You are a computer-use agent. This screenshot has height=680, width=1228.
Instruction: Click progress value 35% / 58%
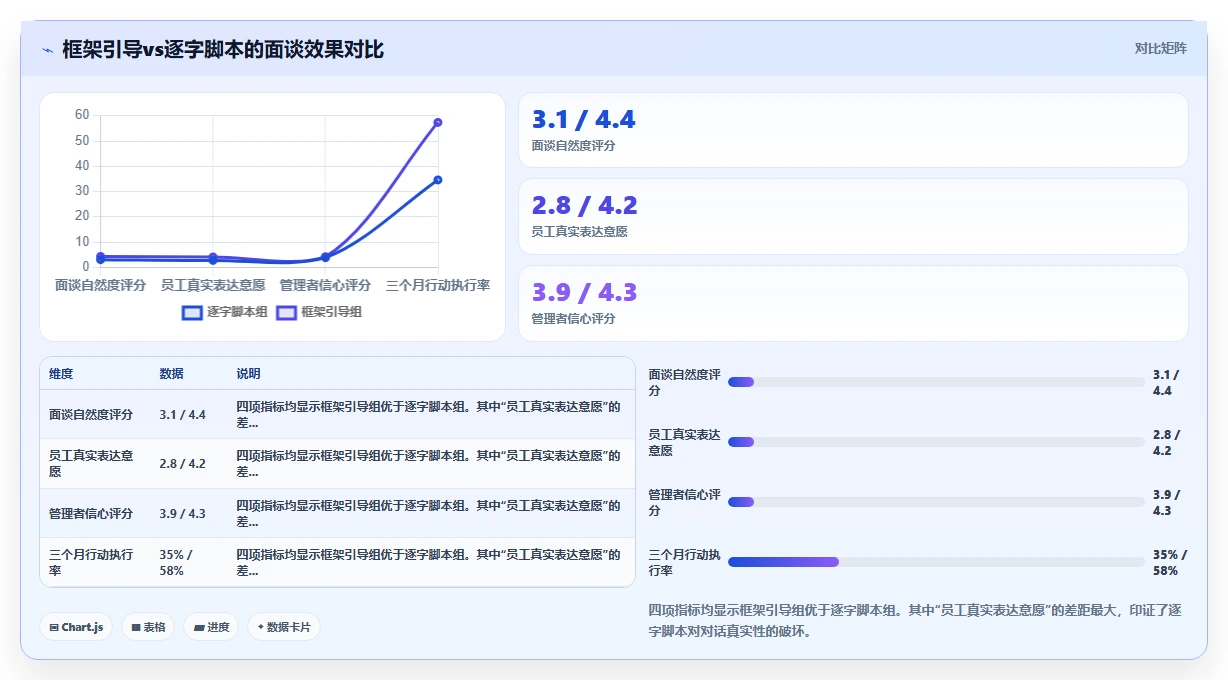(1169, 562)
